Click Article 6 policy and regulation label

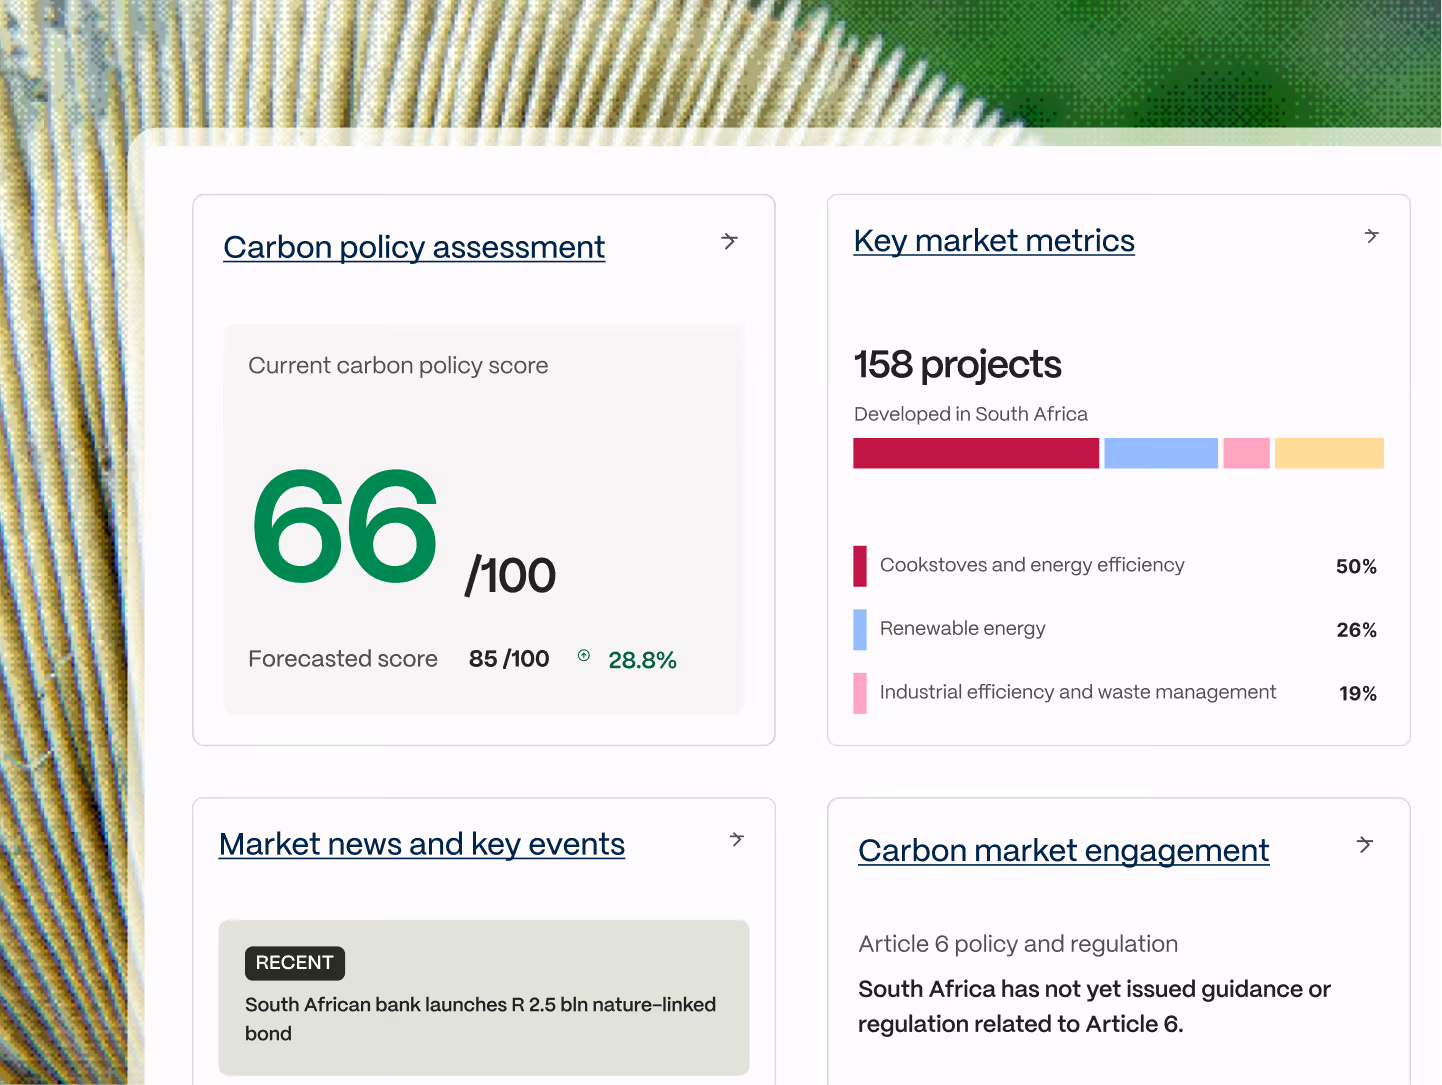[1018, 944]
